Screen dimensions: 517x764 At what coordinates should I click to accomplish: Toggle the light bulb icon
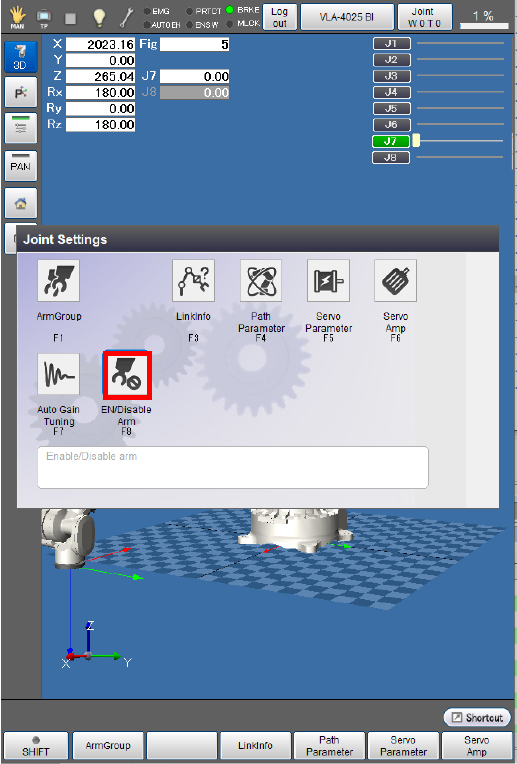(x=99, y=18)
